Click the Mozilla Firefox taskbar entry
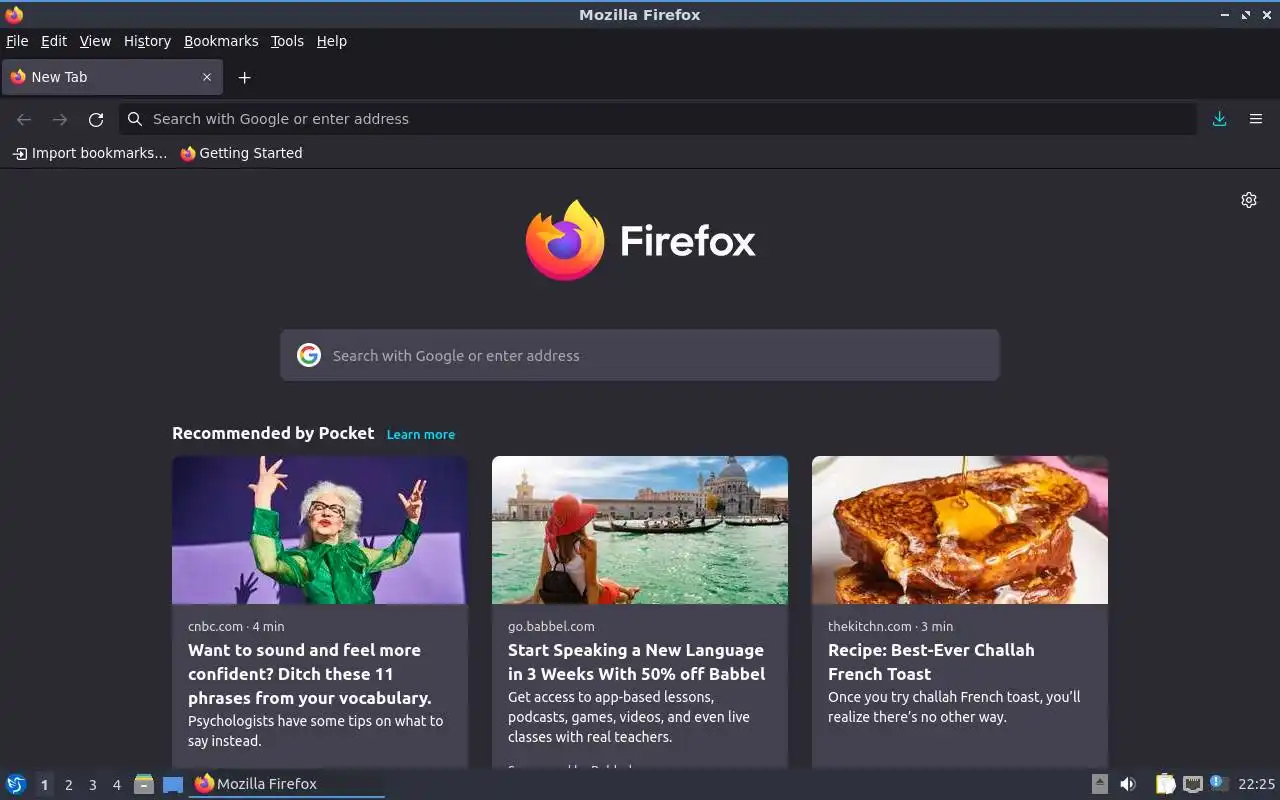This screenshot has width=1280, height=800. pos(287,784)
